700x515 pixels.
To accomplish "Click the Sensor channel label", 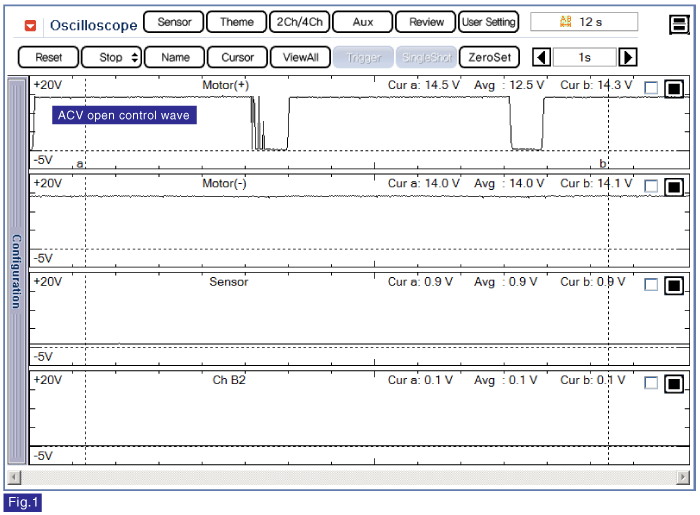I will [x=229, y=282].
